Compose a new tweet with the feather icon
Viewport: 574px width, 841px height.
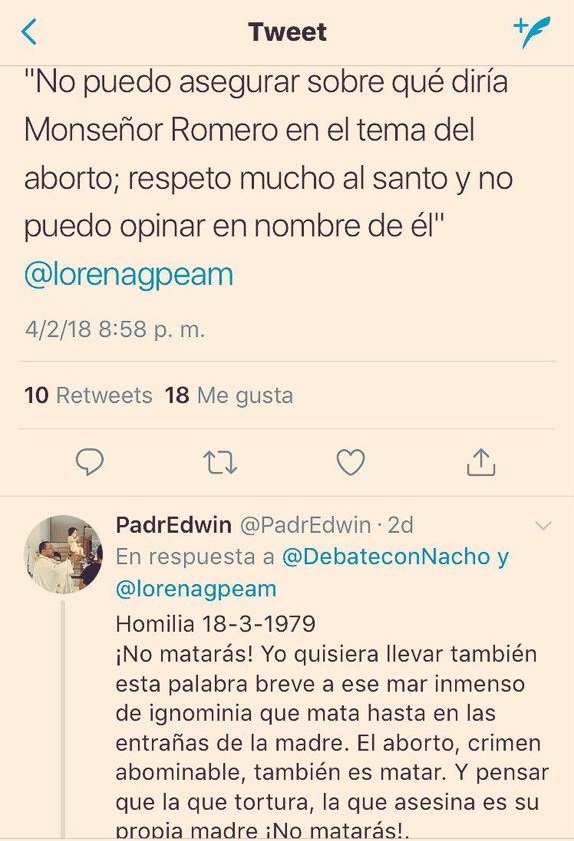532,32
